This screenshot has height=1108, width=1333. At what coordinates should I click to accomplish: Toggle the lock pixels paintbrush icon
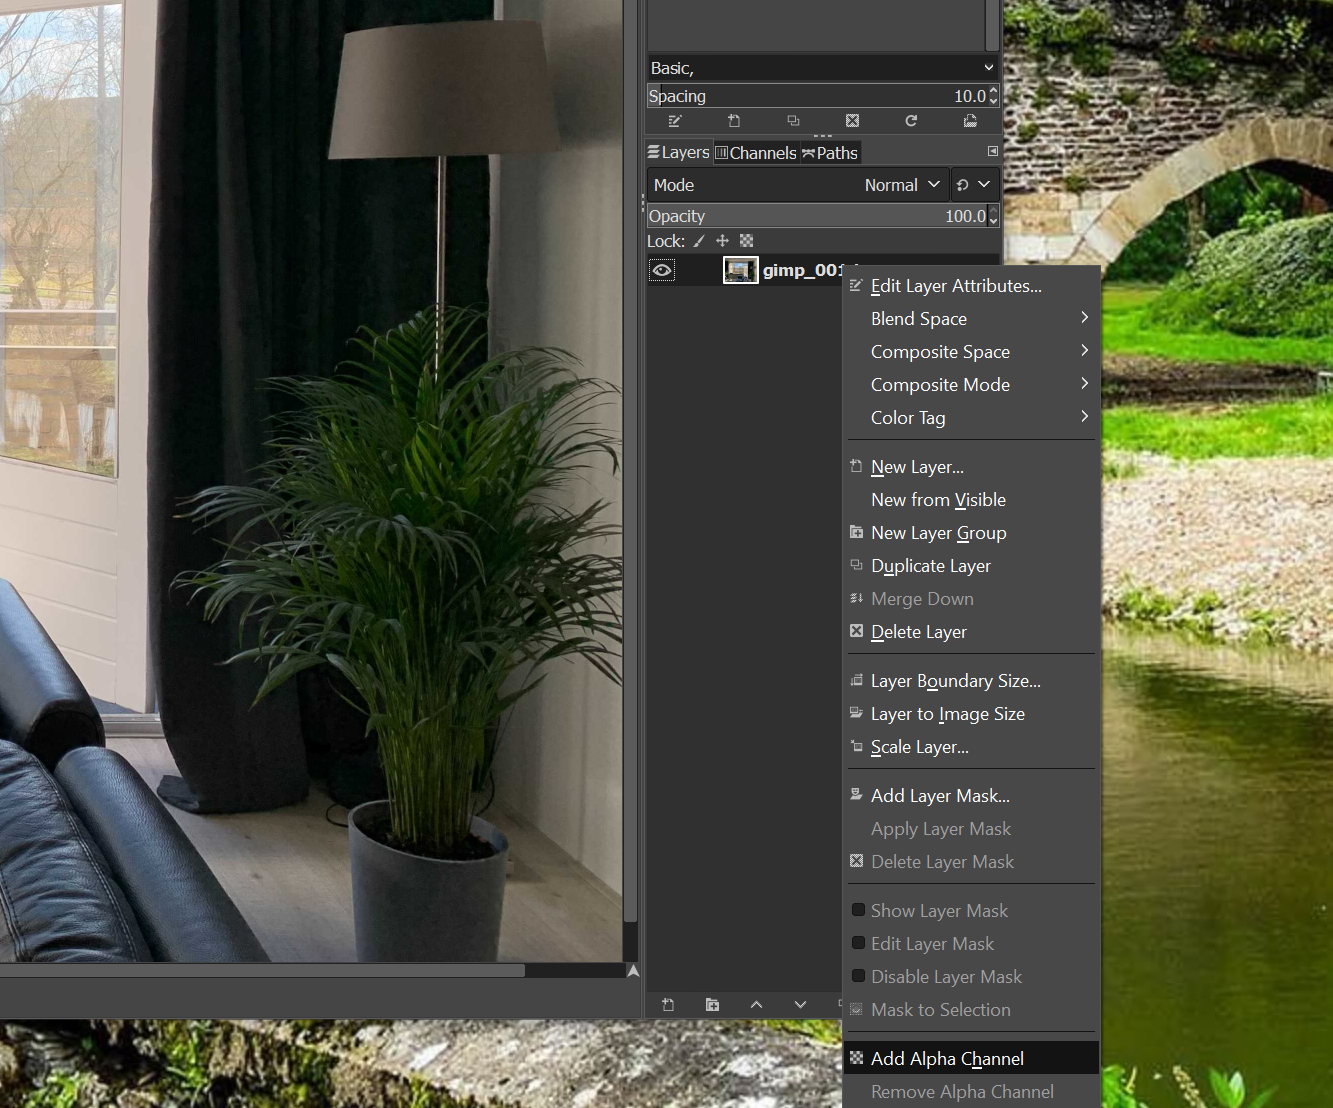coord(699,241)
